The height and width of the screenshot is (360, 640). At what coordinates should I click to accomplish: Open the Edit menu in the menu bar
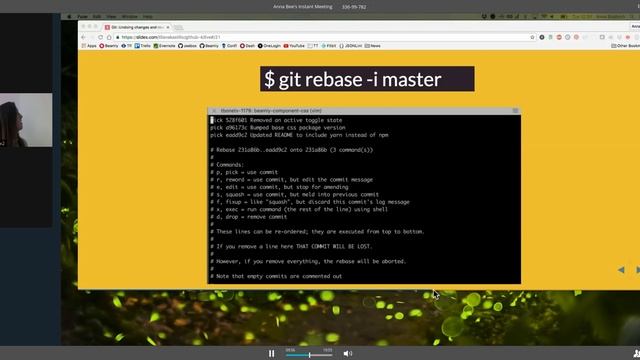point(97,16)
